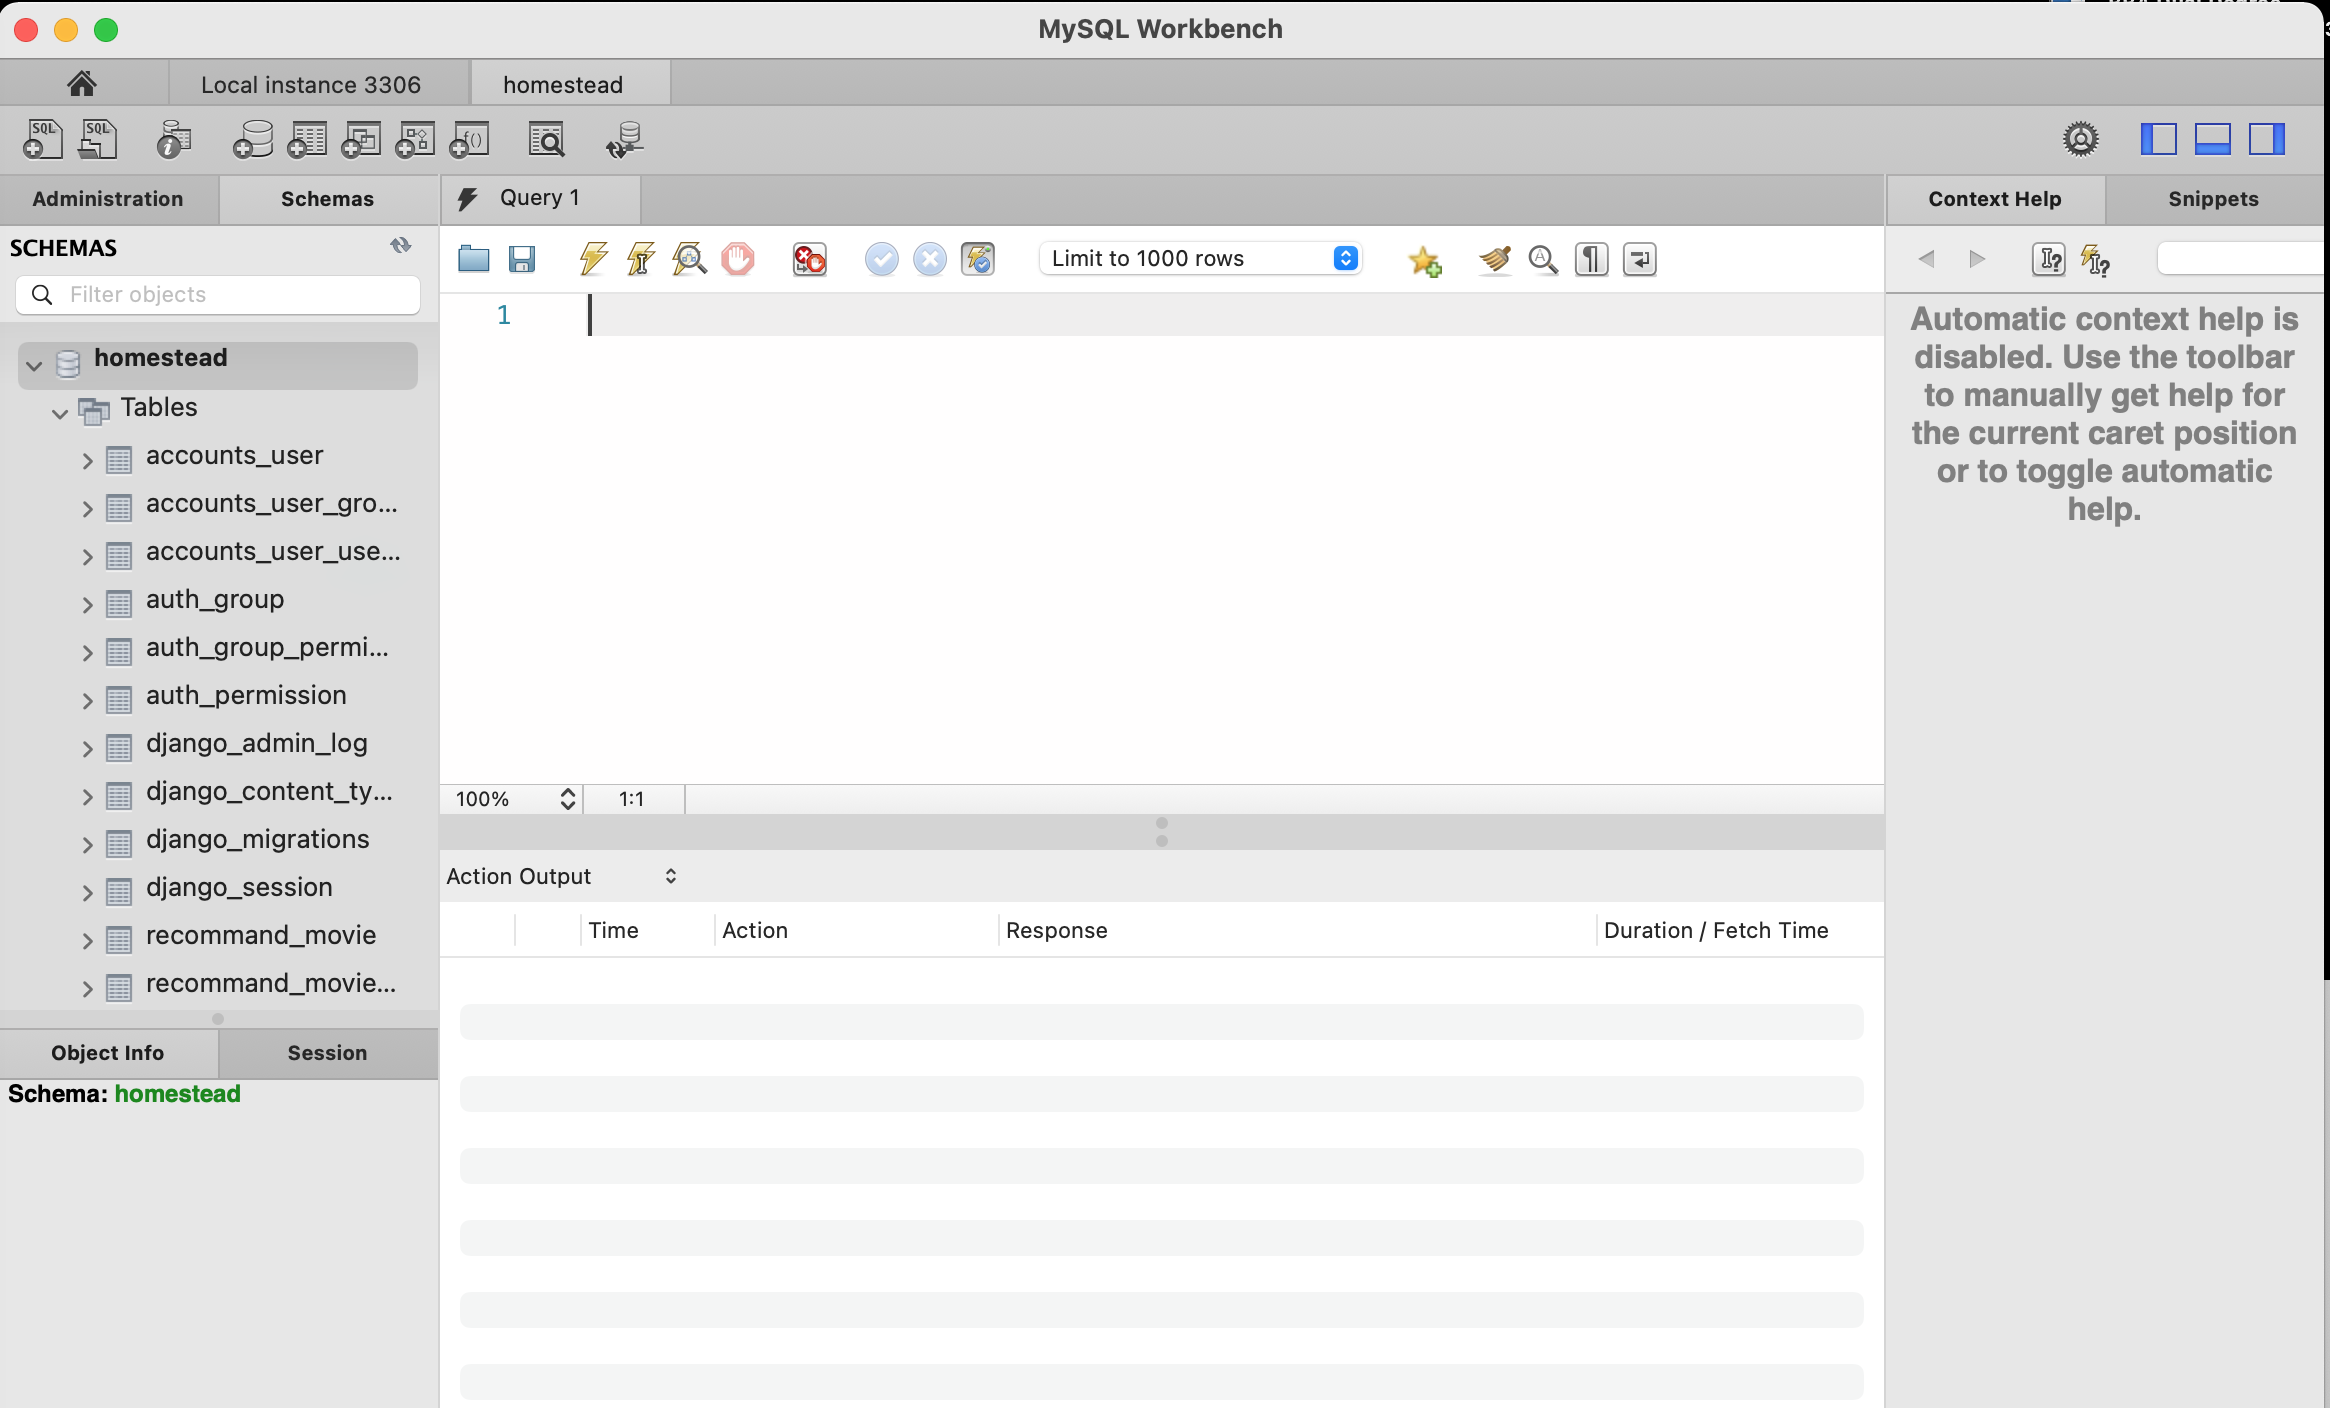Click the execute query lightning bolt icon

(x=592, y=259)
